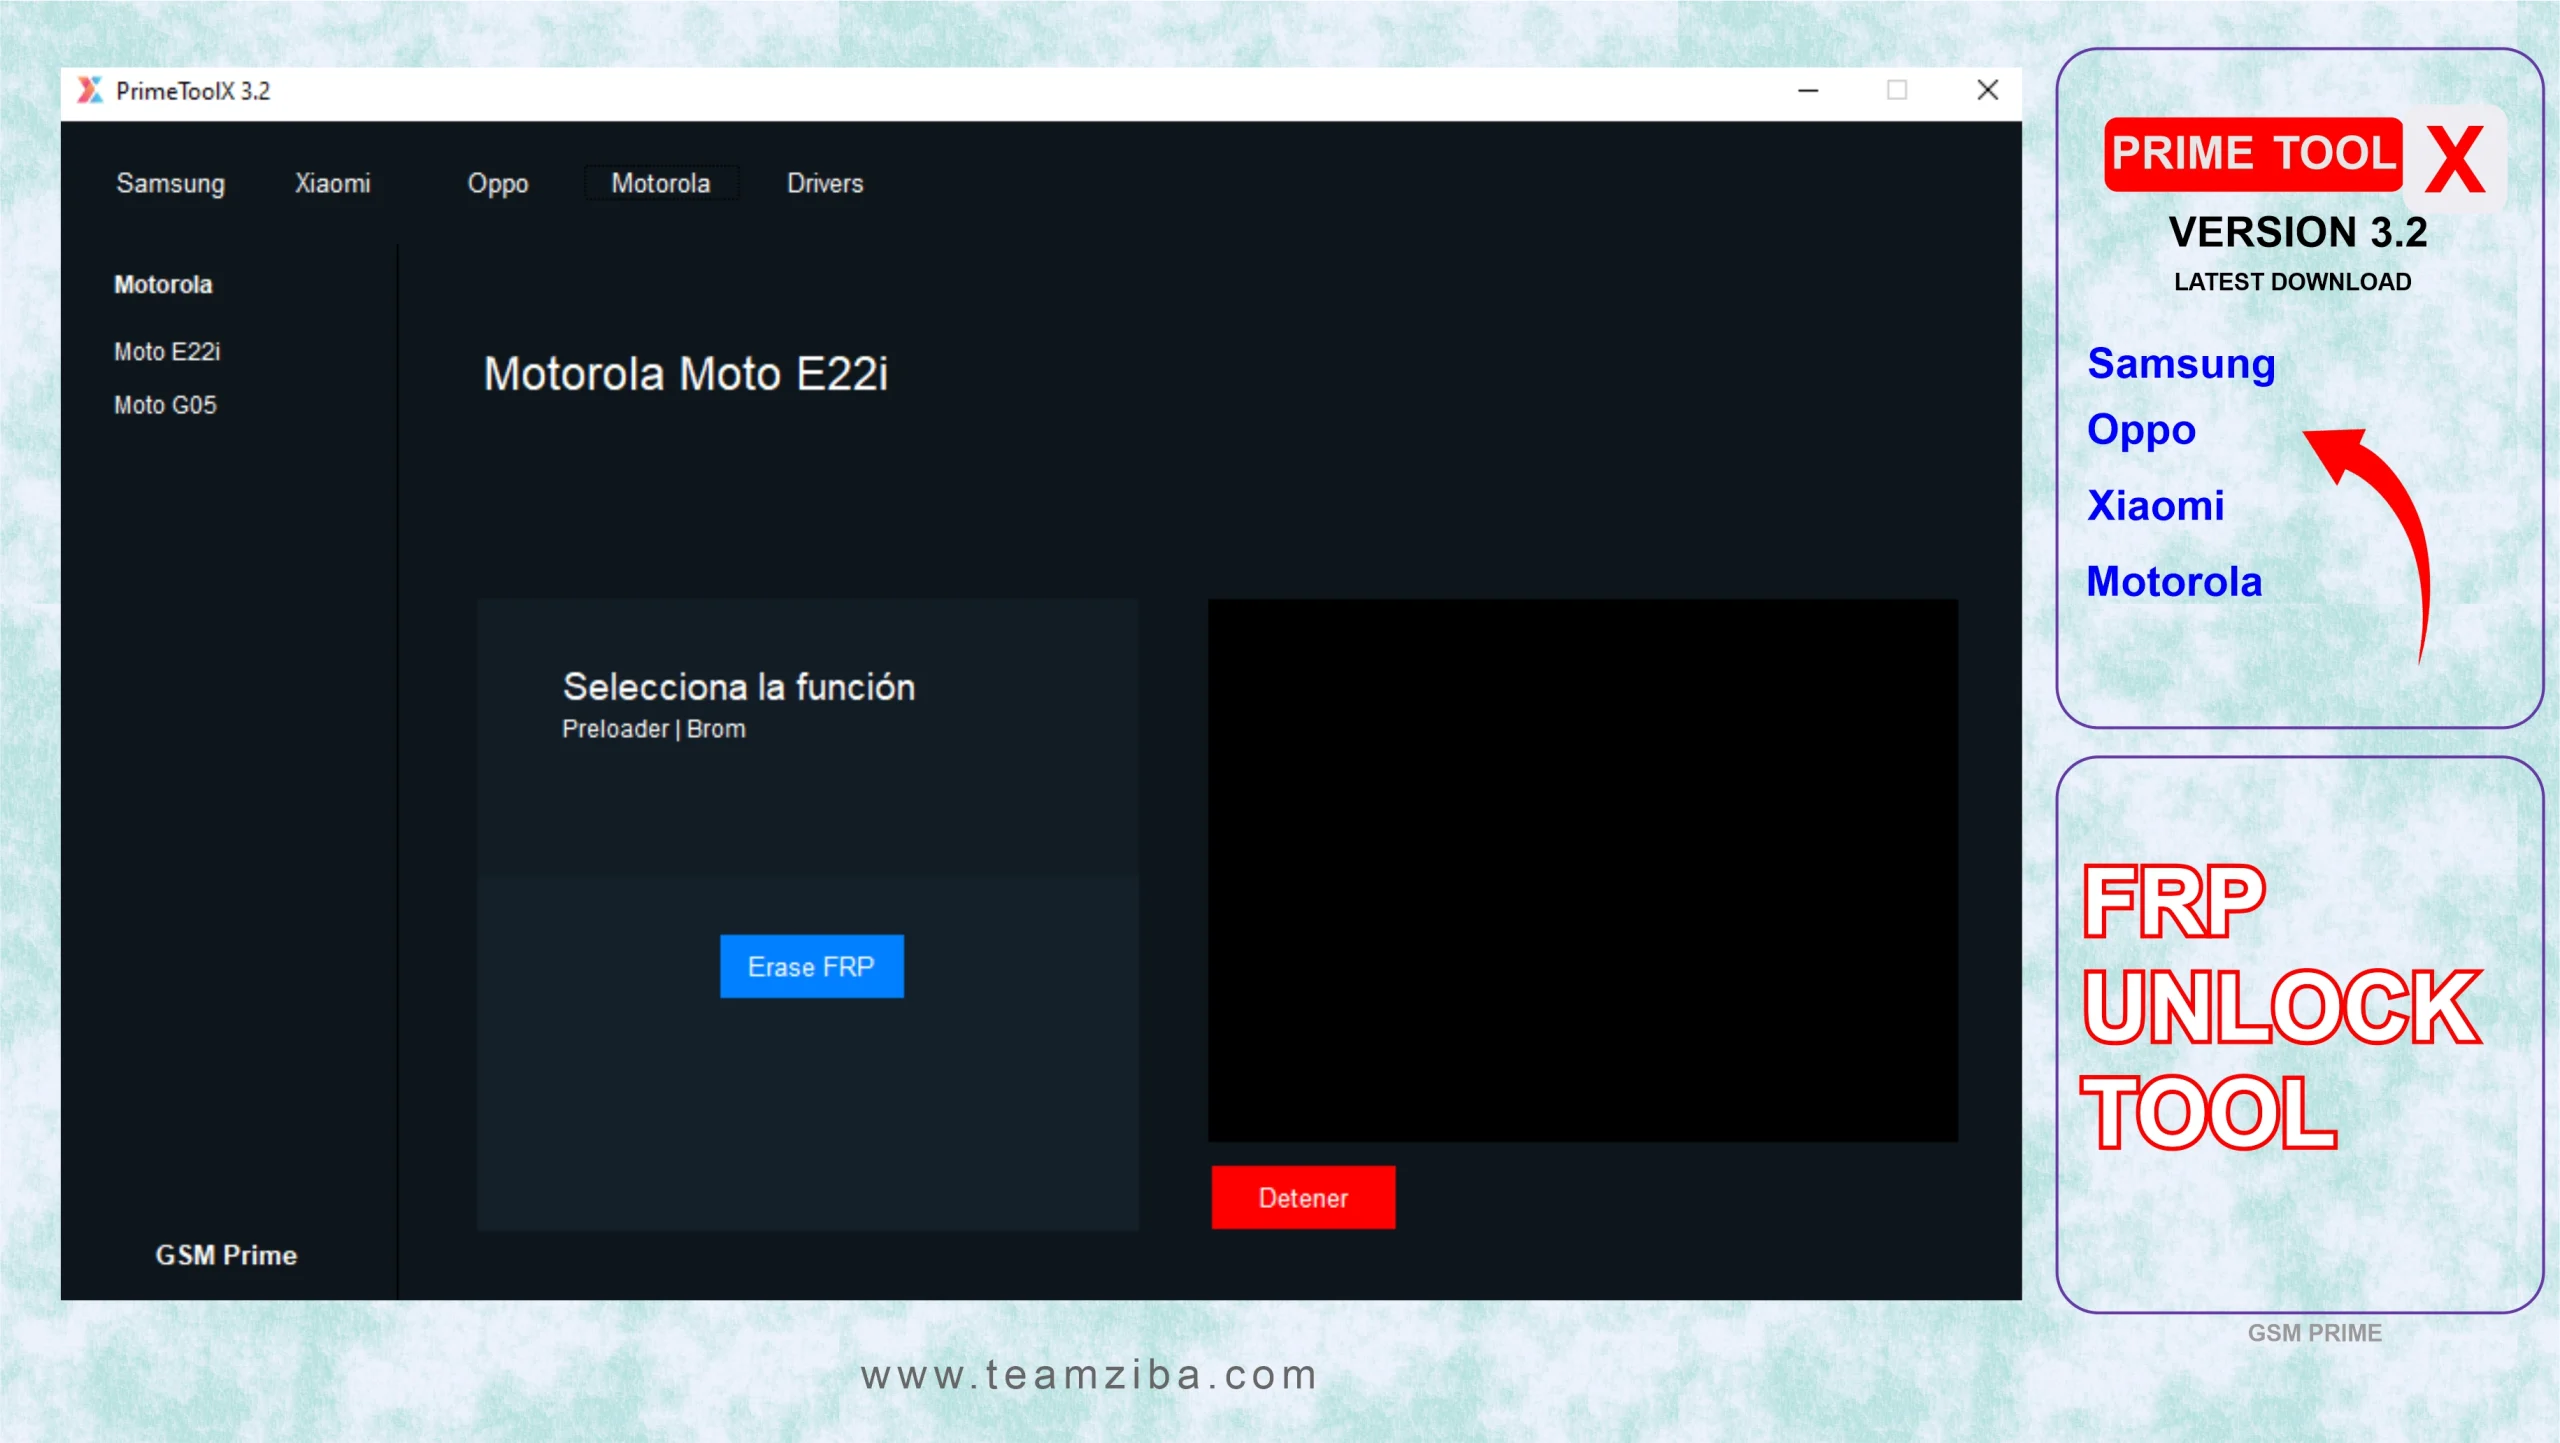Click the Preloader | Brom label
Screen dimensions: 2560x1443
653,729
